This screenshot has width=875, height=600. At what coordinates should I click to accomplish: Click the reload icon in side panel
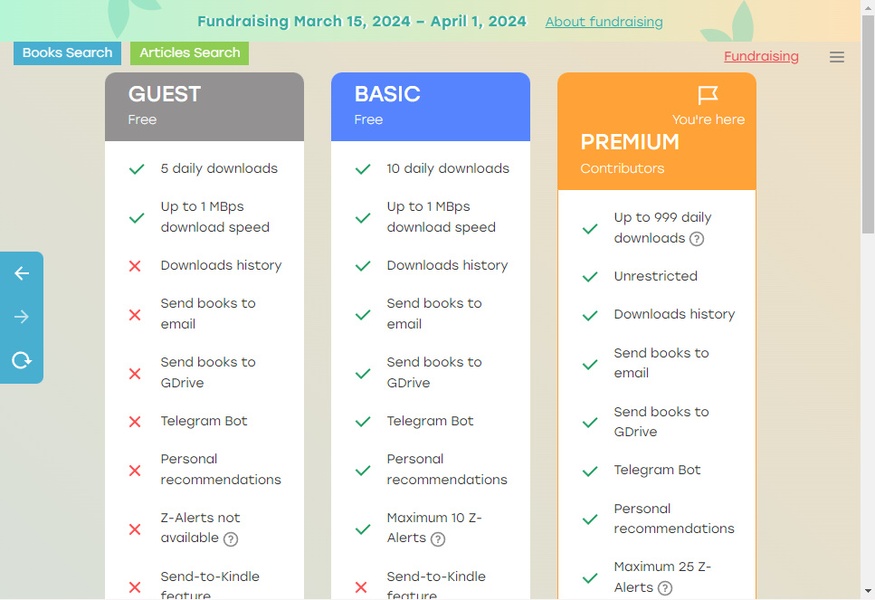[x=22, y=361]
